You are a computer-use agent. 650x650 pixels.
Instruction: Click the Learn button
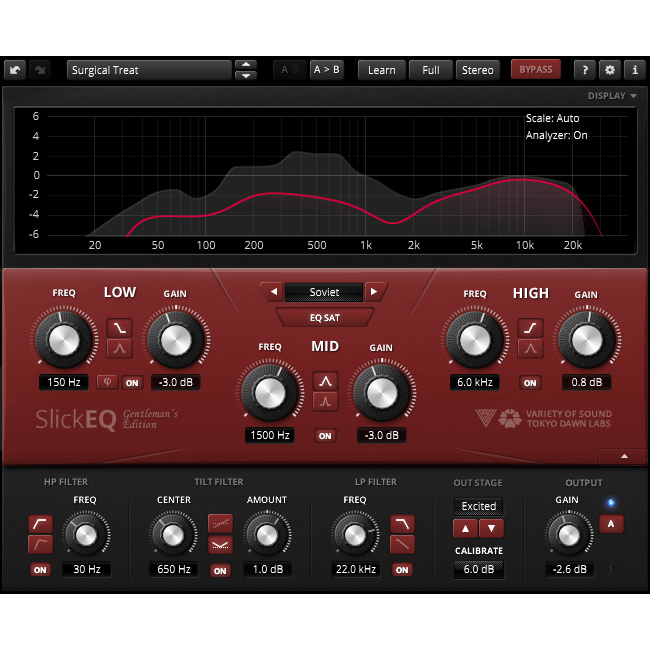tap(381, 70)
